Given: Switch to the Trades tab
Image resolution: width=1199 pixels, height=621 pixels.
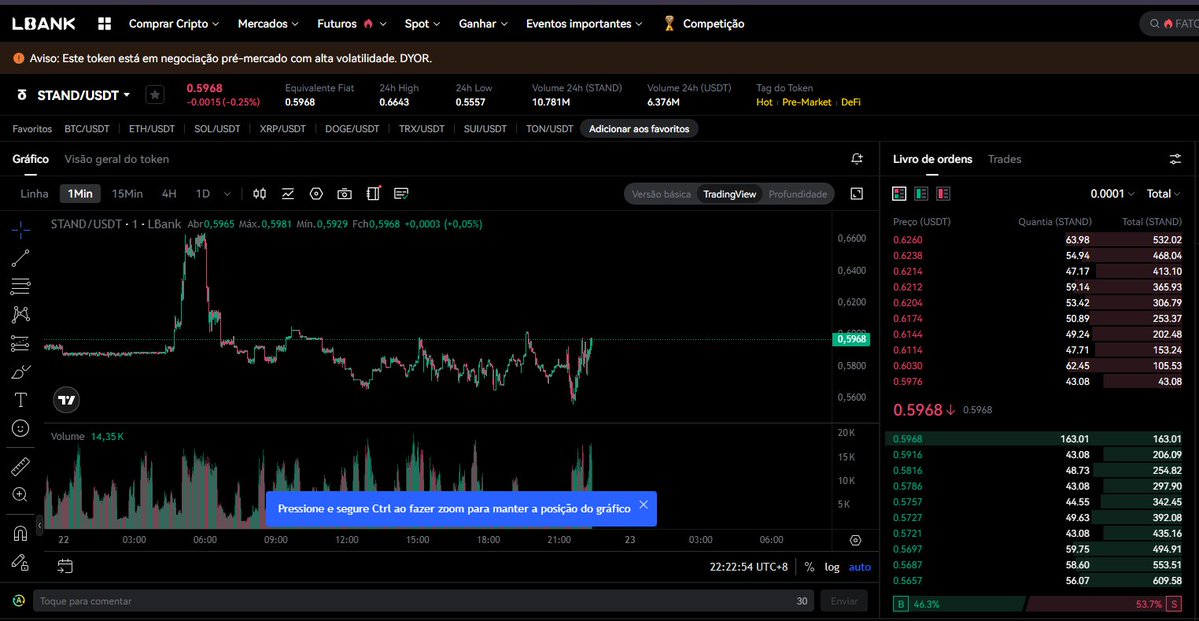Looking at the screenshot, I should 1005,159.
